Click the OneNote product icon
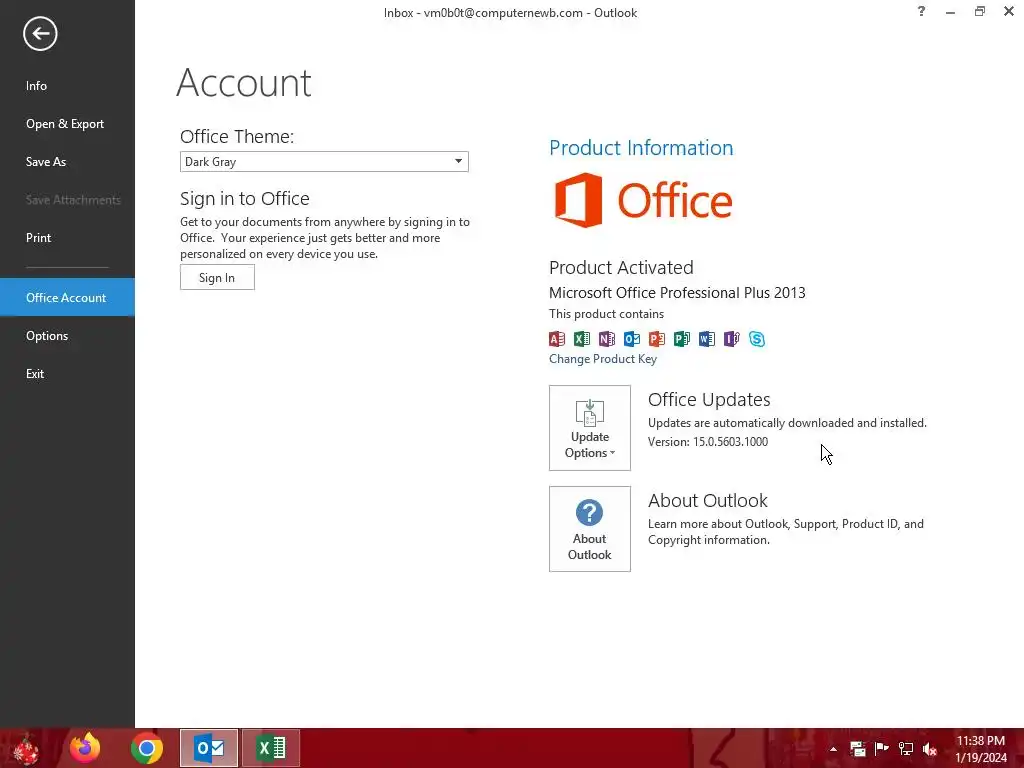Screen dimensions: 1024x768 tap(607, 338)
